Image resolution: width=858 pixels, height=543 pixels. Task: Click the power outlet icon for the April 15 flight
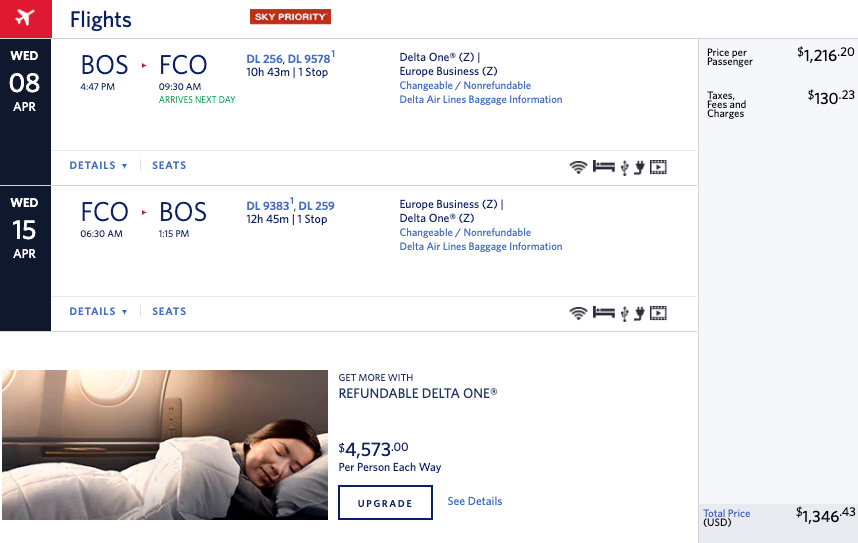(639, 313)
